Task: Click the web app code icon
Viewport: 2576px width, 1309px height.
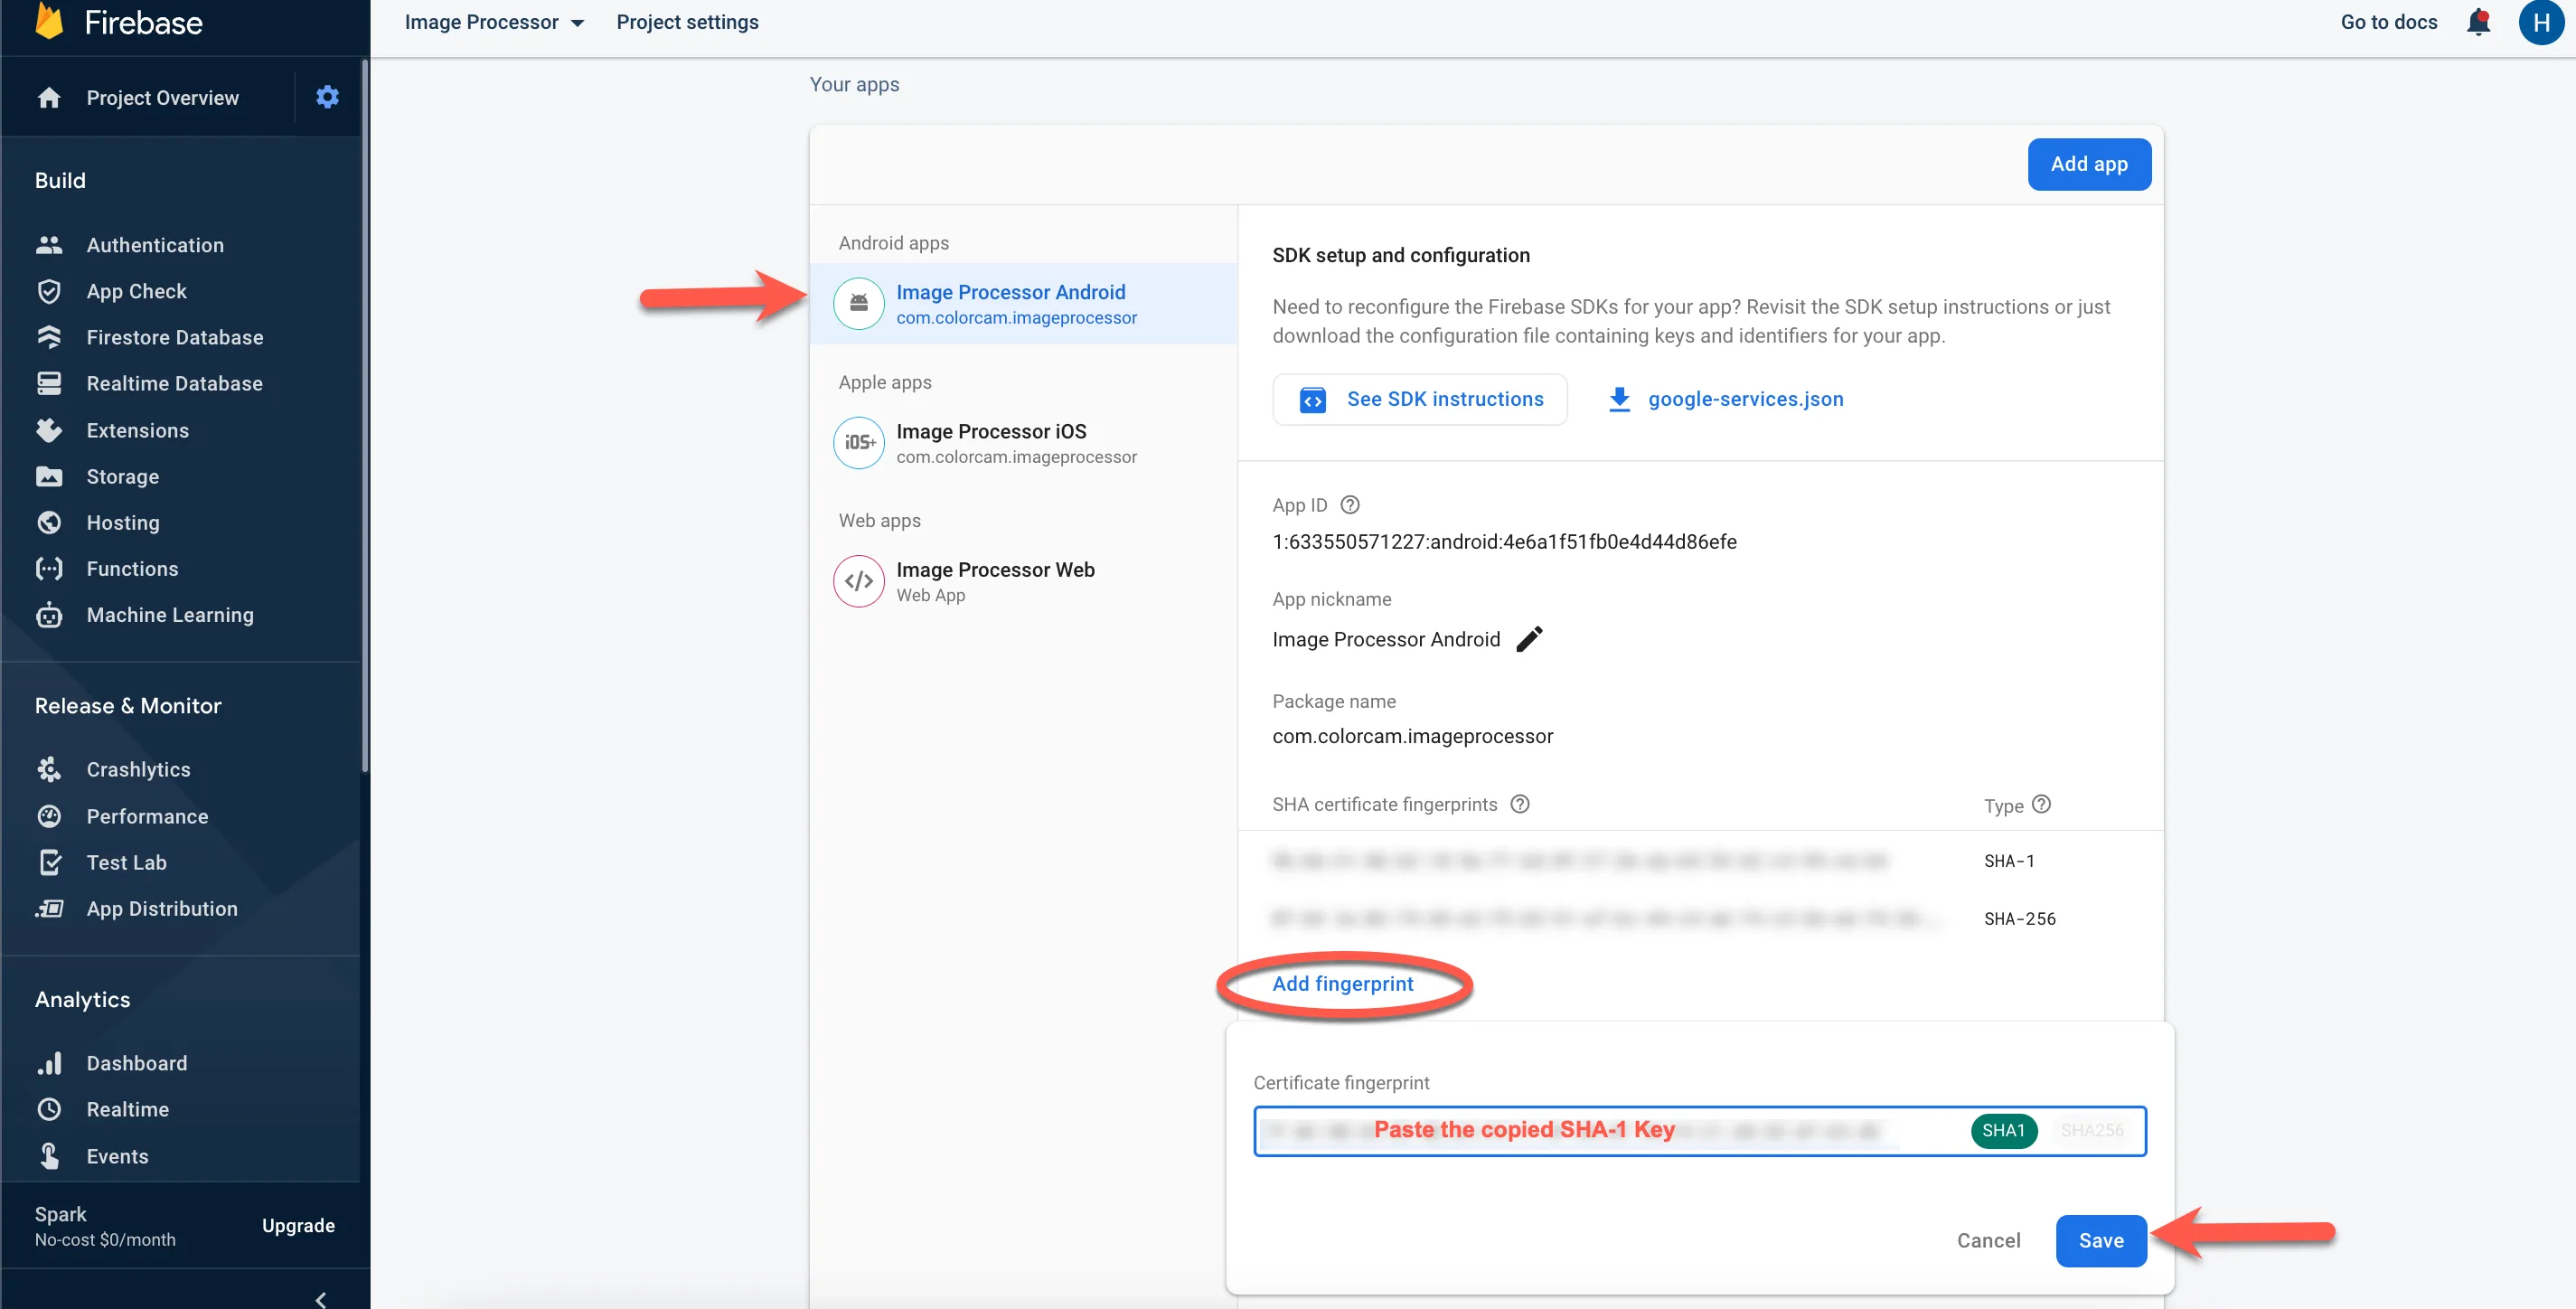Action: 859,581
